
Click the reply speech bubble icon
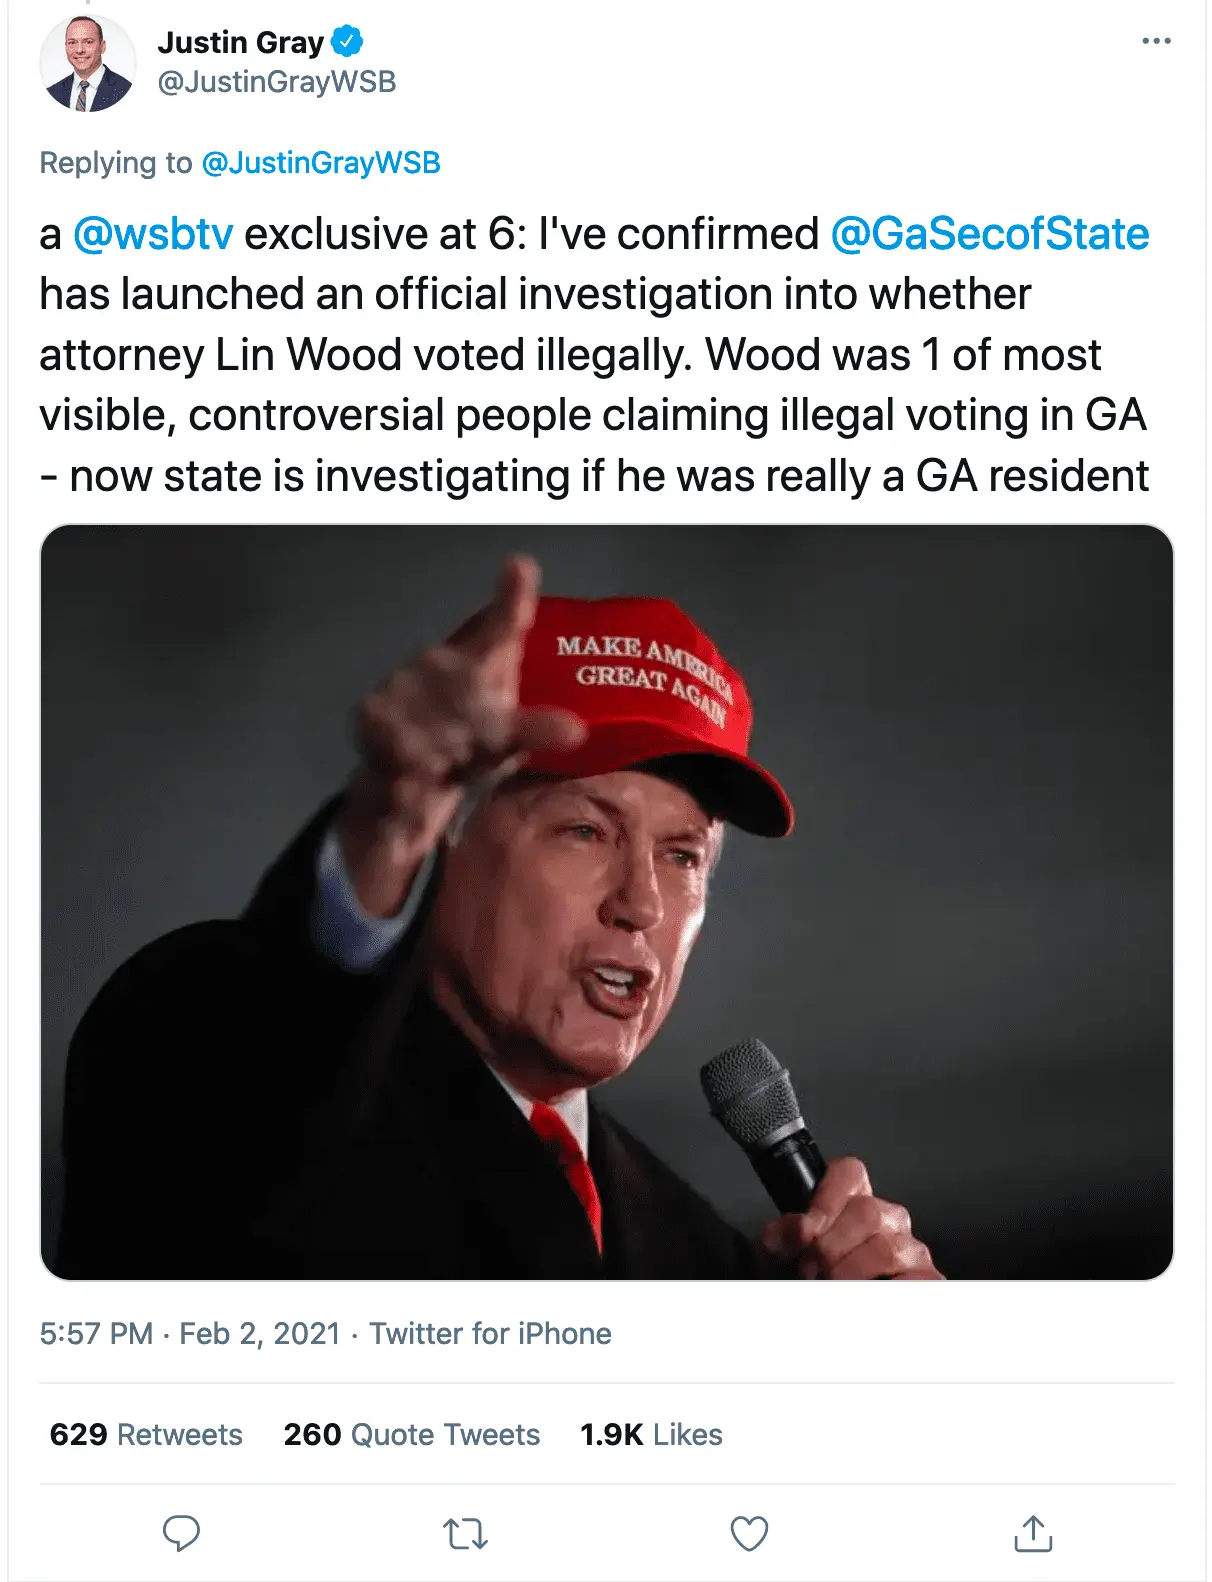pyautogui.click(x=181, y=1533)
